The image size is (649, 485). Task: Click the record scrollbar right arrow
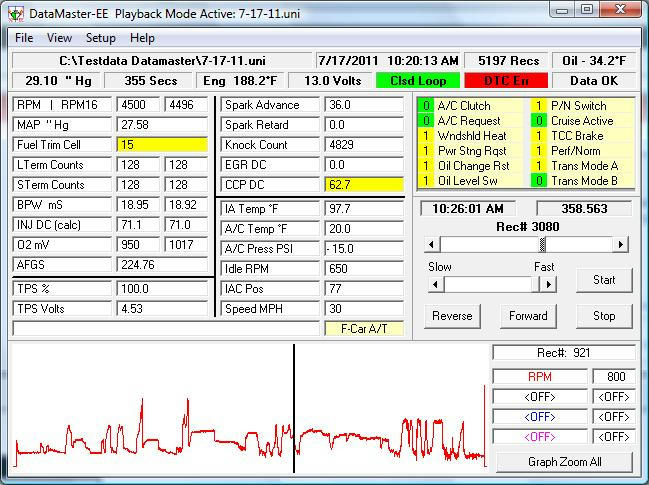[621, 245]
